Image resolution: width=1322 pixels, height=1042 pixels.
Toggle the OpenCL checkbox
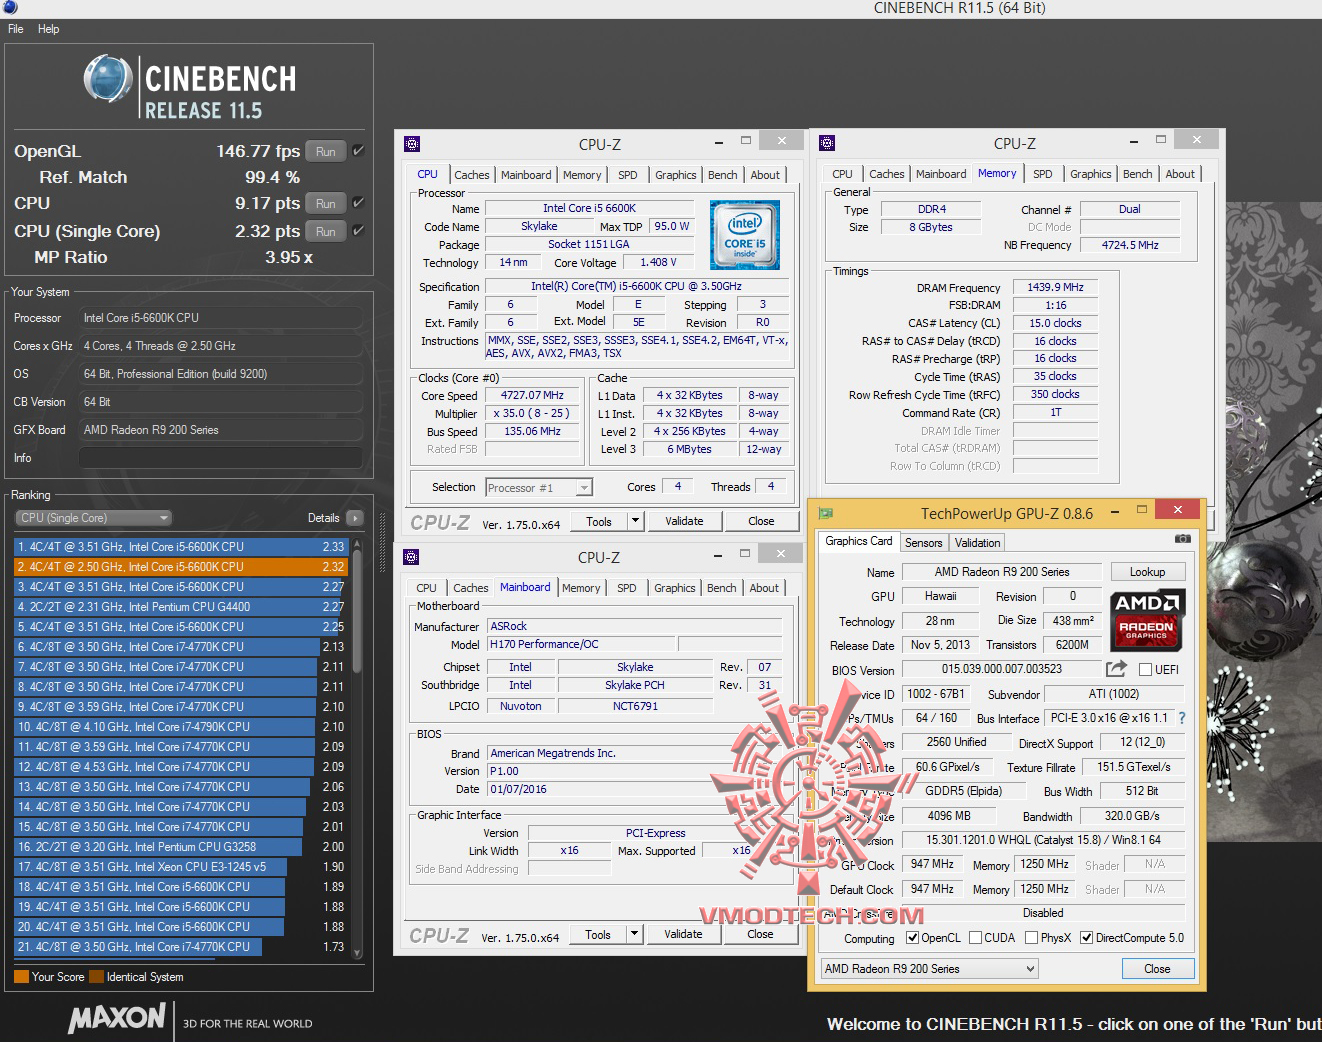(912, 938)
